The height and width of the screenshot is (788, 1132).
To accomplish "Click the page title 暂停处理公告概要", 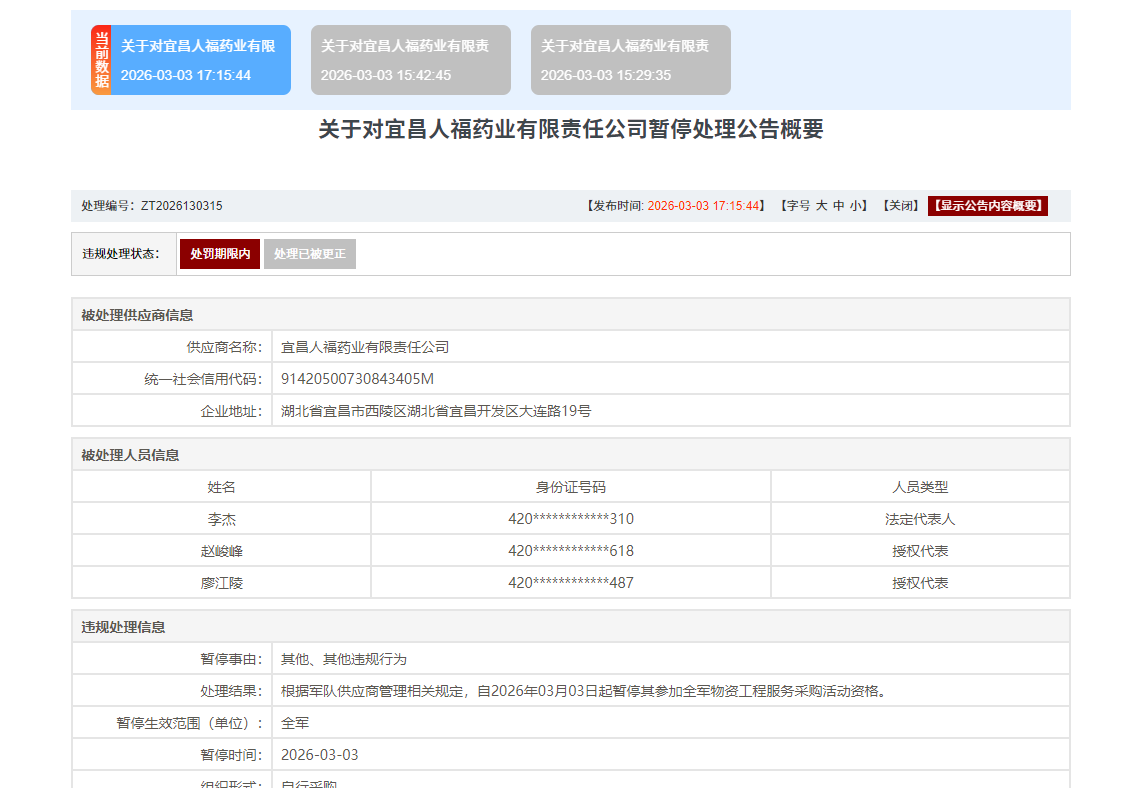I will tap(570, 130).
